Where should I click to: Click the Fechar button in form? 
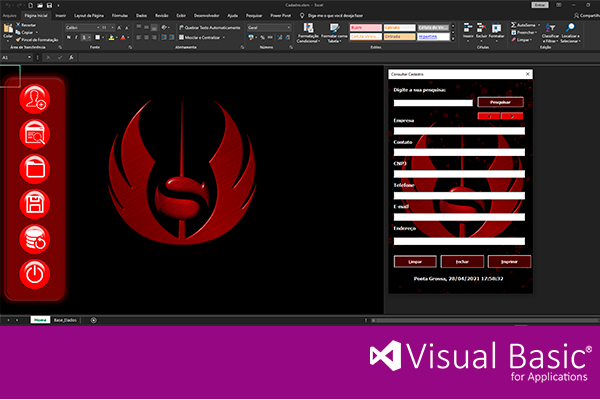462,262
